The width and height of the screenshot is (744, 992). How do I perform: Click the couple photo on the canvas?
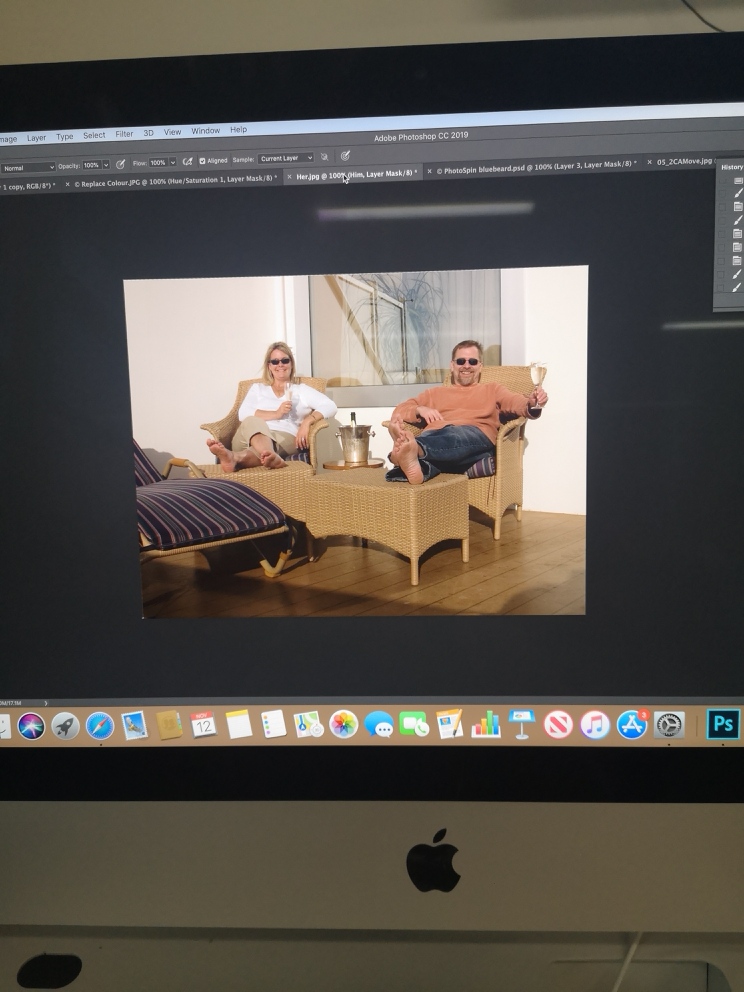coord(355,440)
